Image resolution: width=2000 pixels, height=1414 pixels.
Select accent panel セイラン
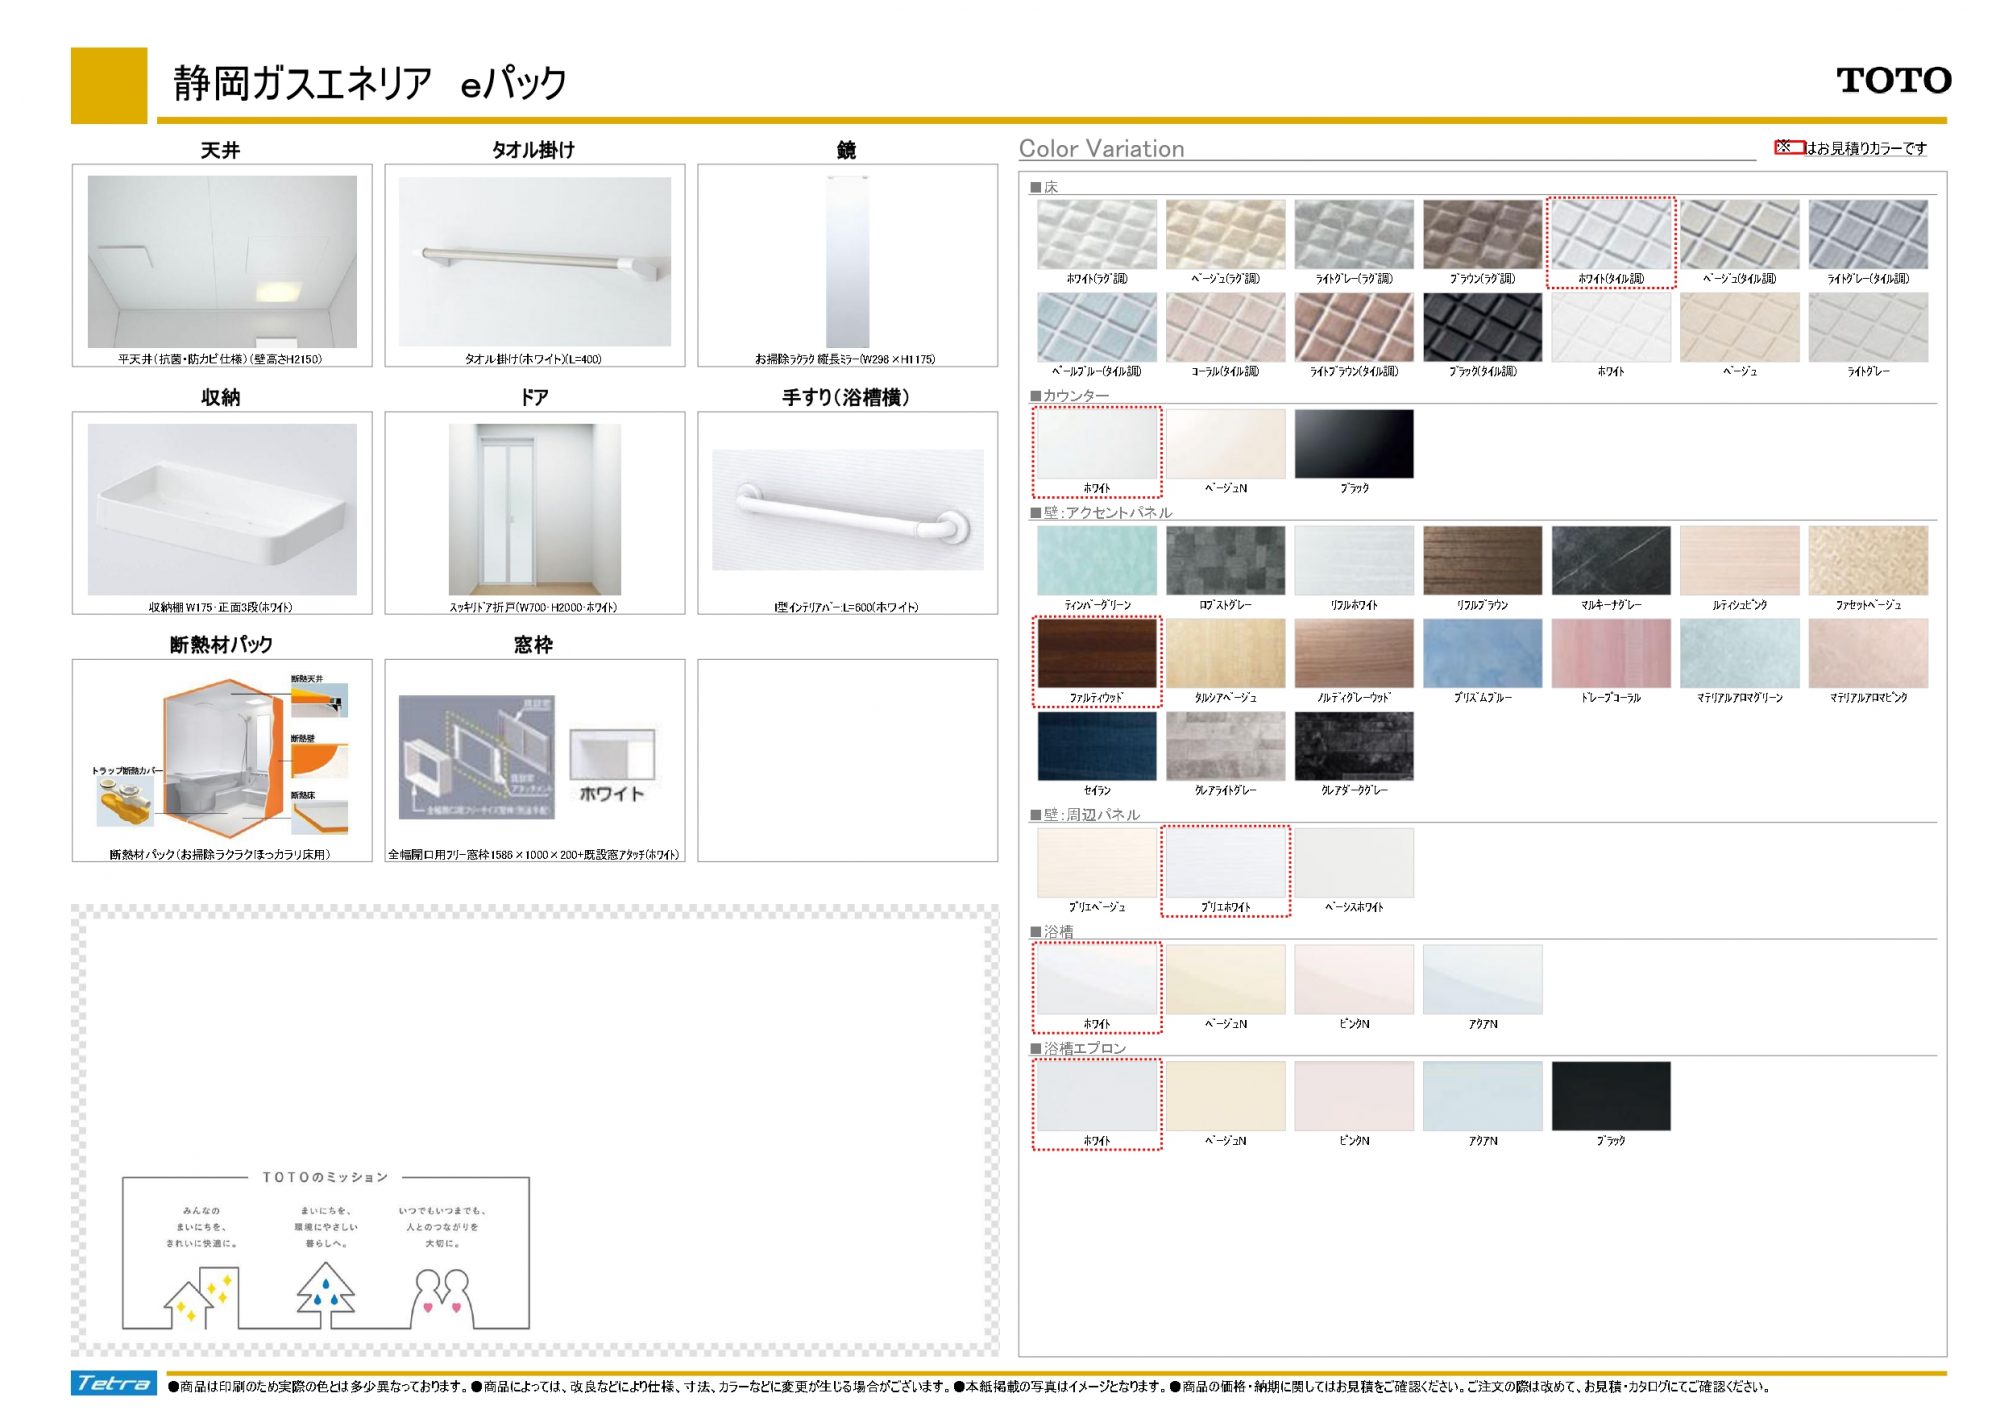[x=1097, y=746]
